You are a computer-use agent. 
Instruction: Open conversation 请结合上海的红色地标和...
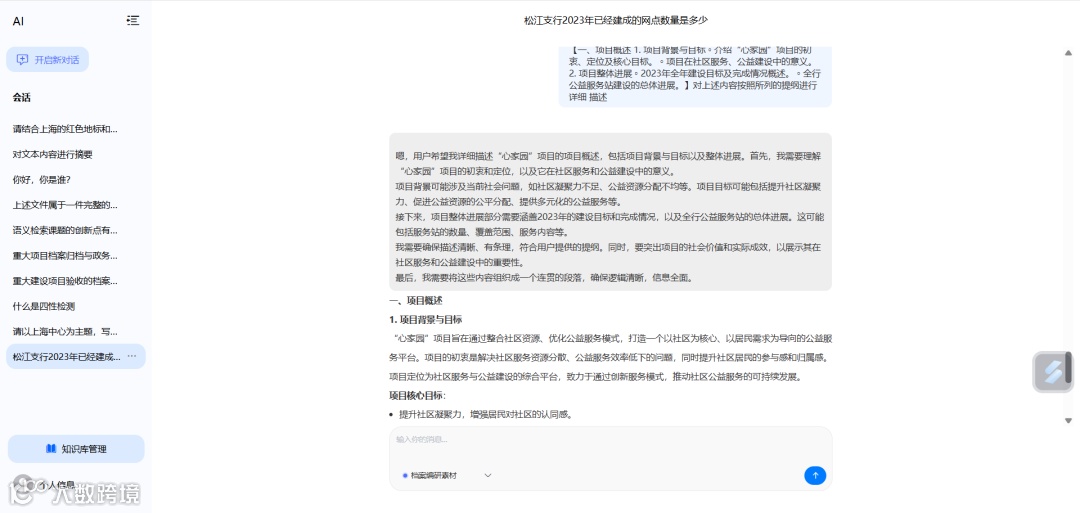tap(65, 129)
